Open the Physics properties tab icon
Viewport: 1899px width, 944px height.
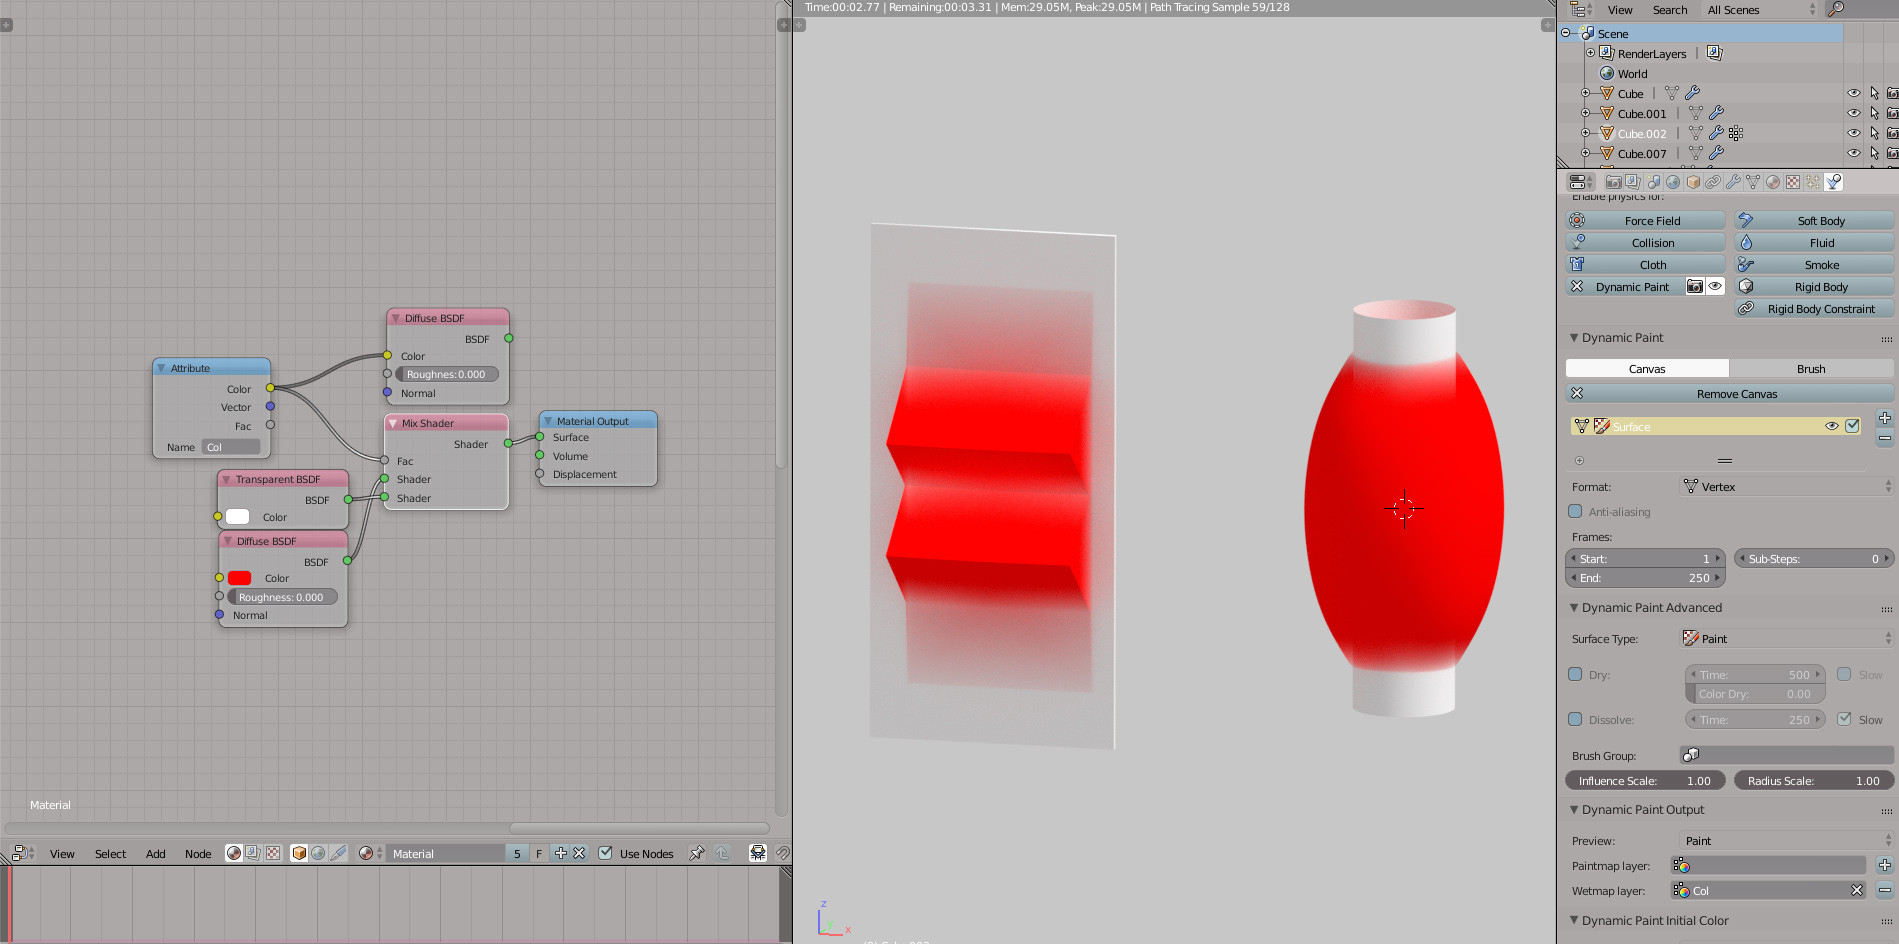coord(1834,182)
